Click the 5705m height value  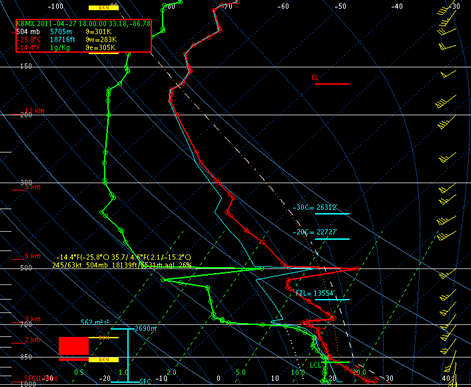click(61, 32)
